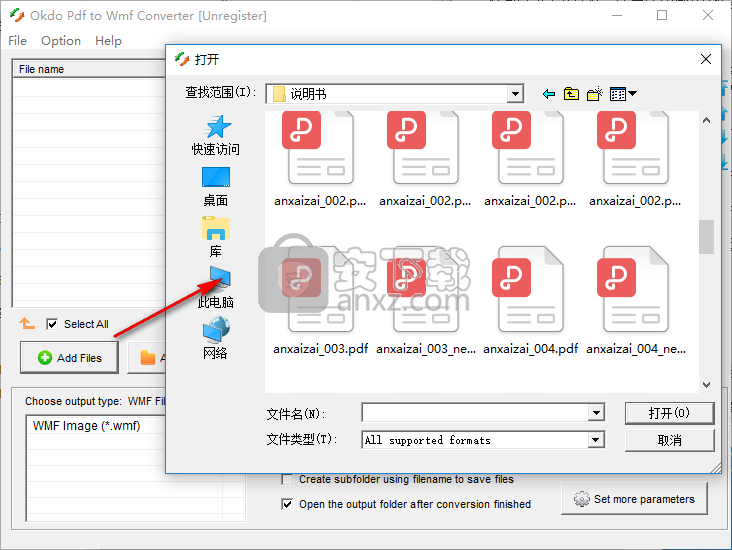Open the view menu icon
Viewport: 732px width, 550px height.
pyautogui.click(x=623, y=94)
